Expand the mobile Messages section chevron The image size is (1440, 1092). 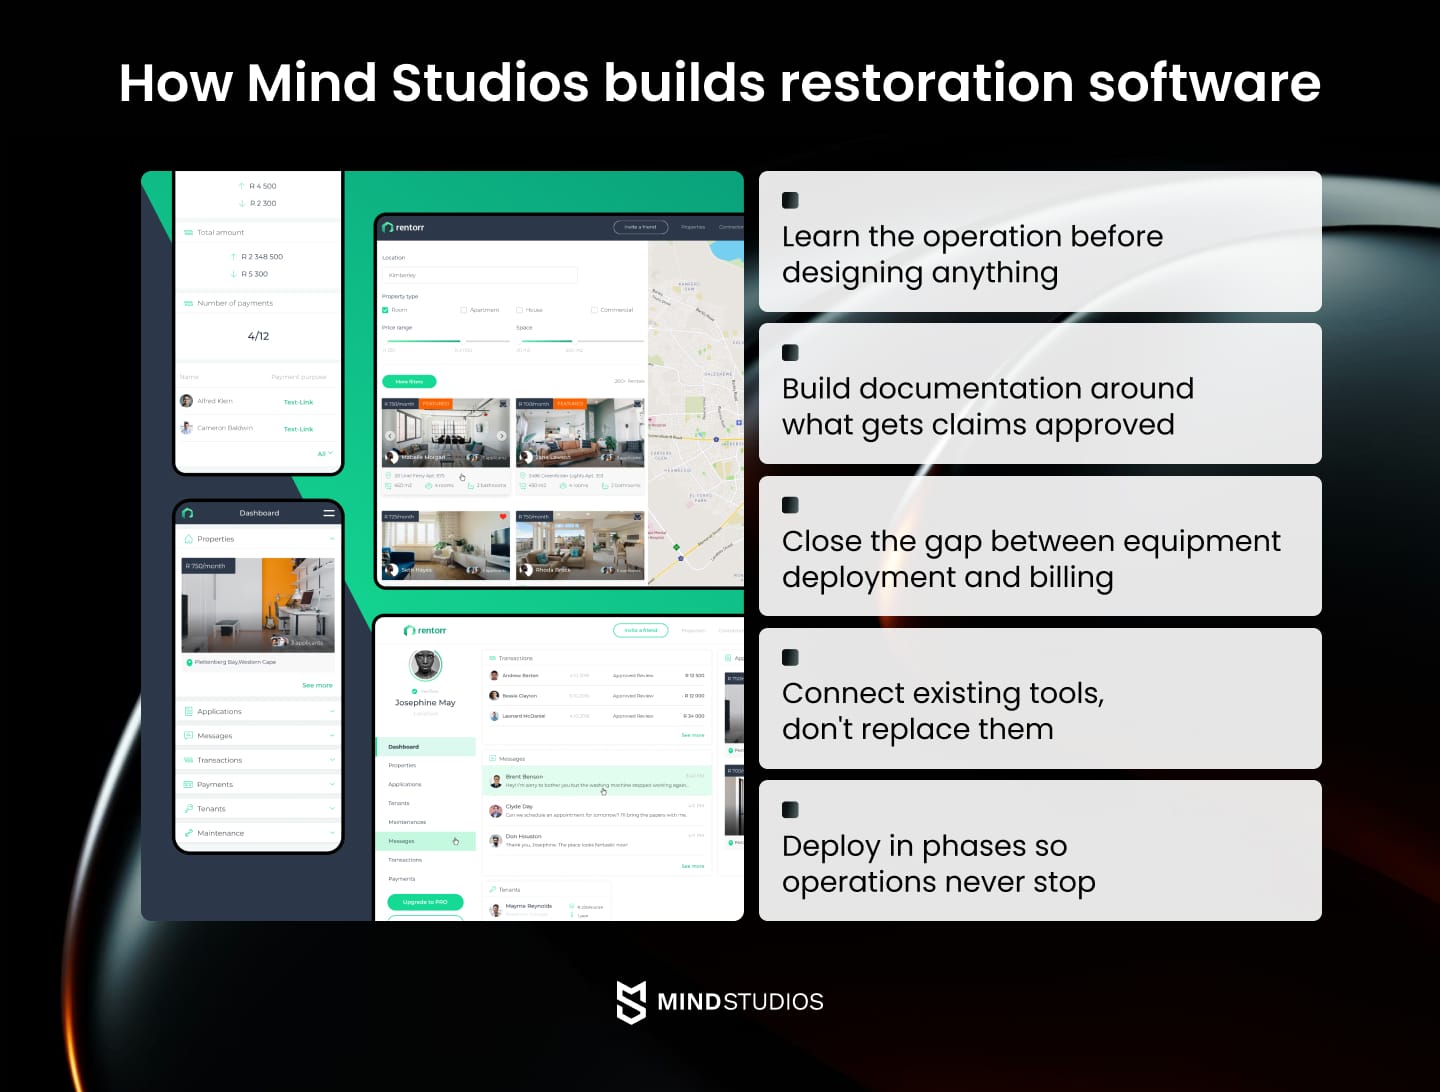tap(331, 735)
